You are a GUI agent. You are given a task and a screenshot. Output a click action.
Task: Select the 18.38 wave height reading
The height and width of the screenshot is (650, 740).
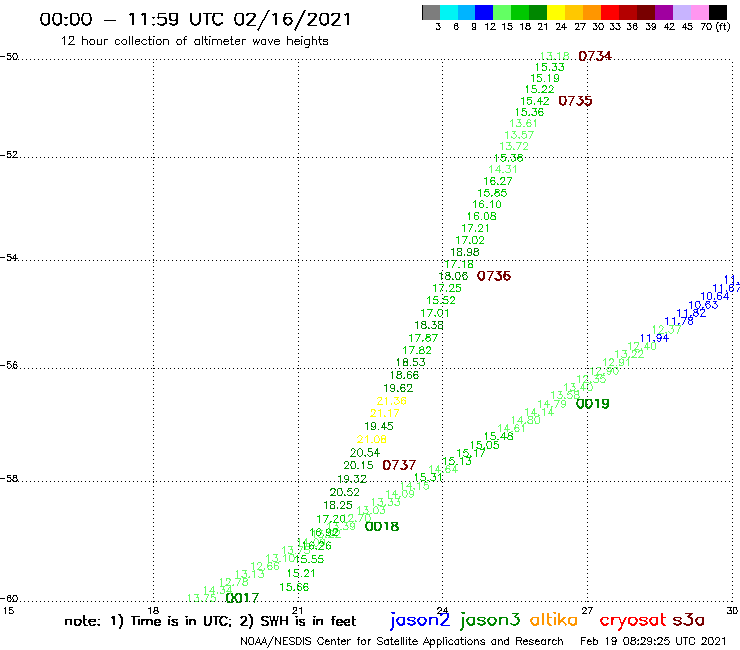[429, 326]
